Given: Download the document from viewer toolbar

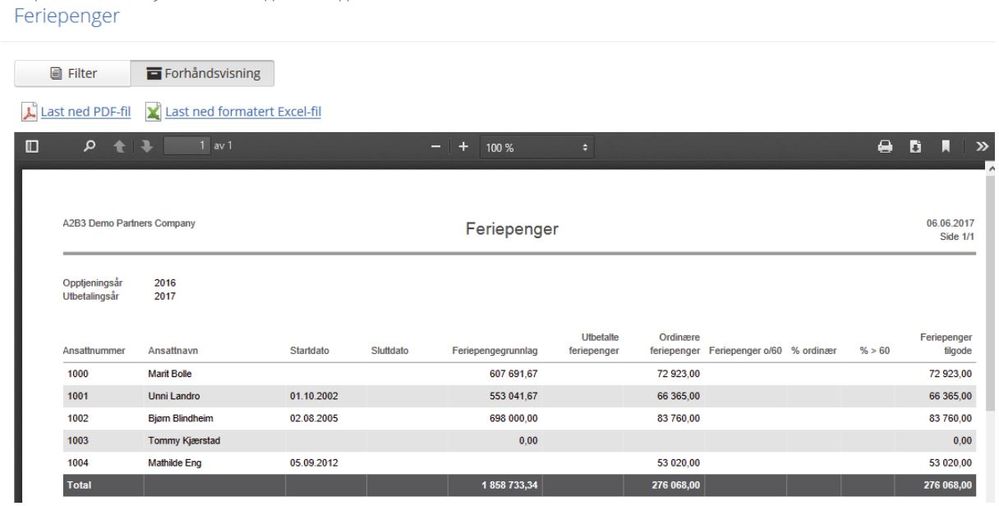Looking at the screenshot, I should click(915, 147).
